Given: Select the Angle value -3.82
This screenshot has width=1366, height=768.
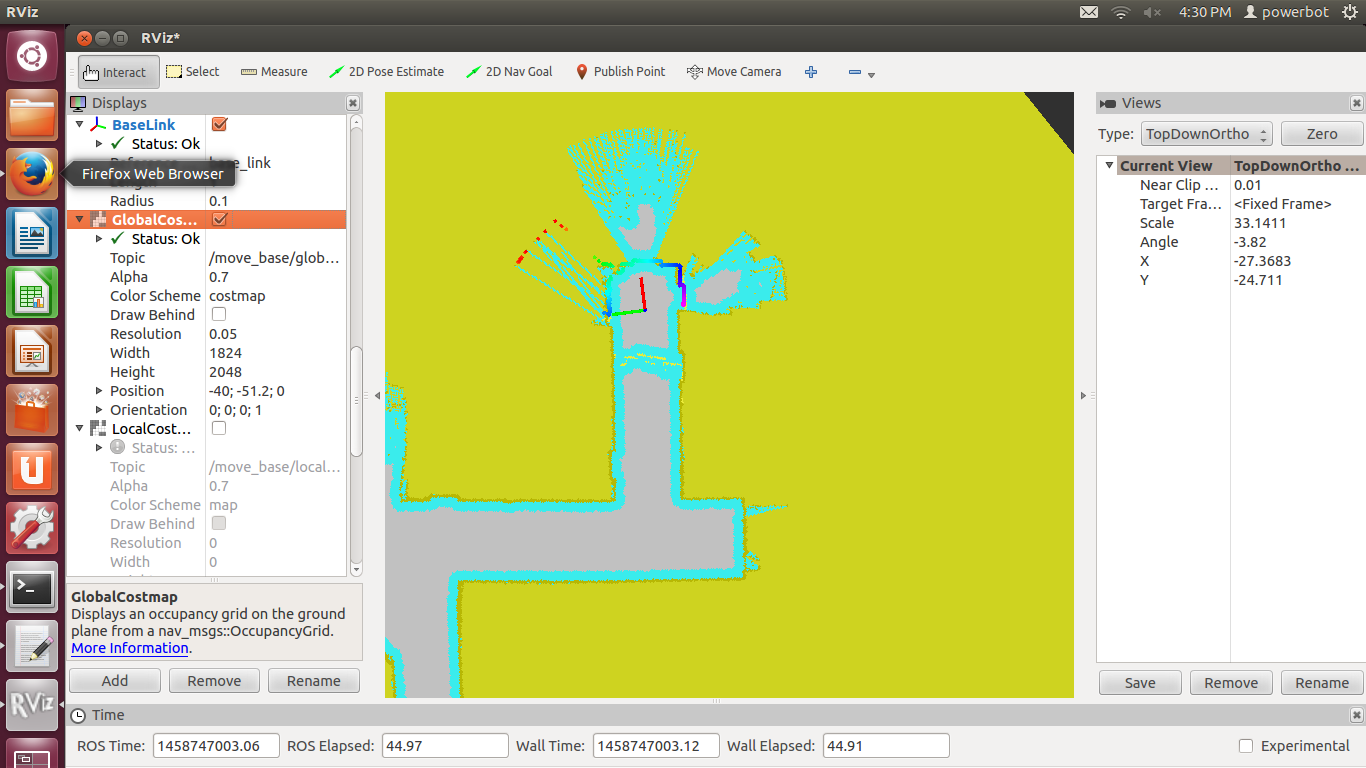Looking at the screenshot, I should click(x=1296, y=242).
